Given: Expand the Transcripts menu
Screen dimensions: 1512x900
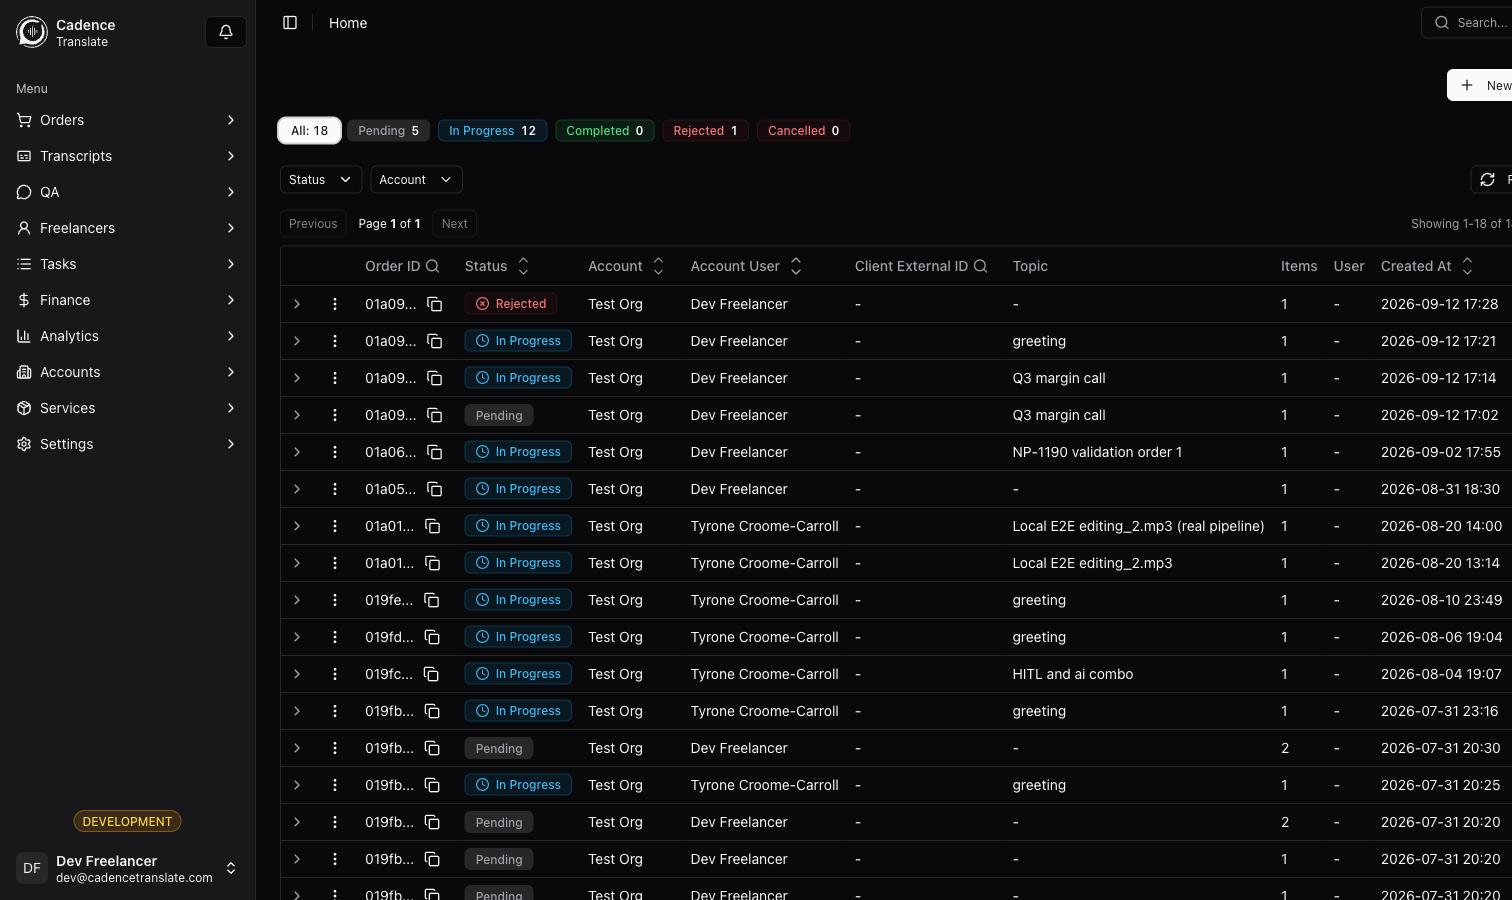Looking at the screenshot, I should [128, 156].
